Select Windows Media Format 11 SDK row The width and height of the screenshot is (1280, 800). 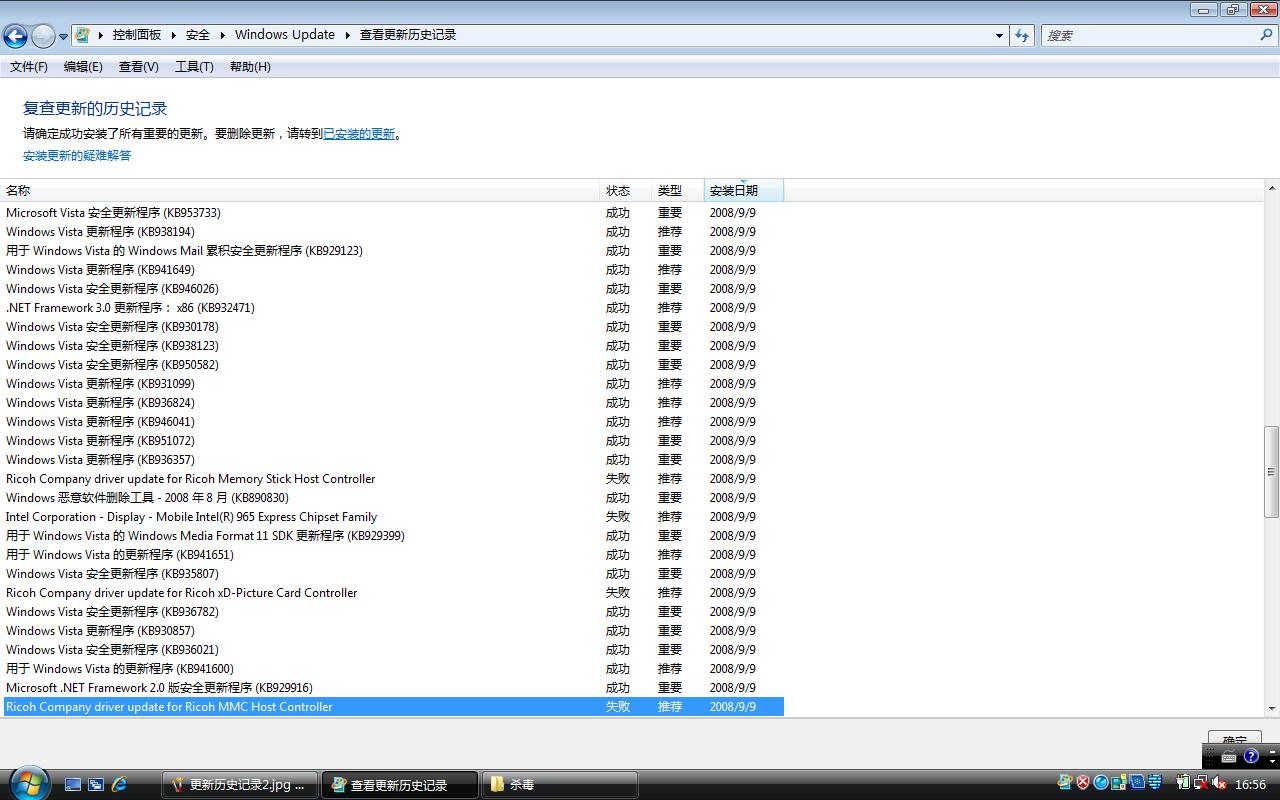(x=393, y=536)
